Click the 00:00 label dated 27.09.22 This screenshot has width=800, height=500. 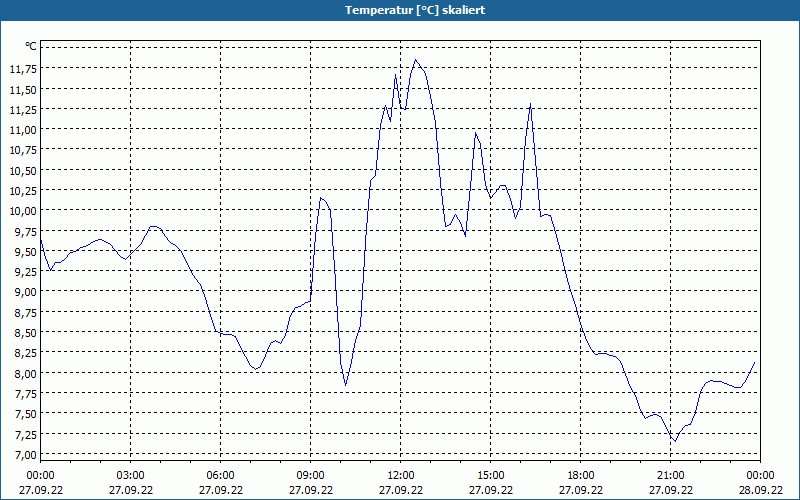pos(40,476)
